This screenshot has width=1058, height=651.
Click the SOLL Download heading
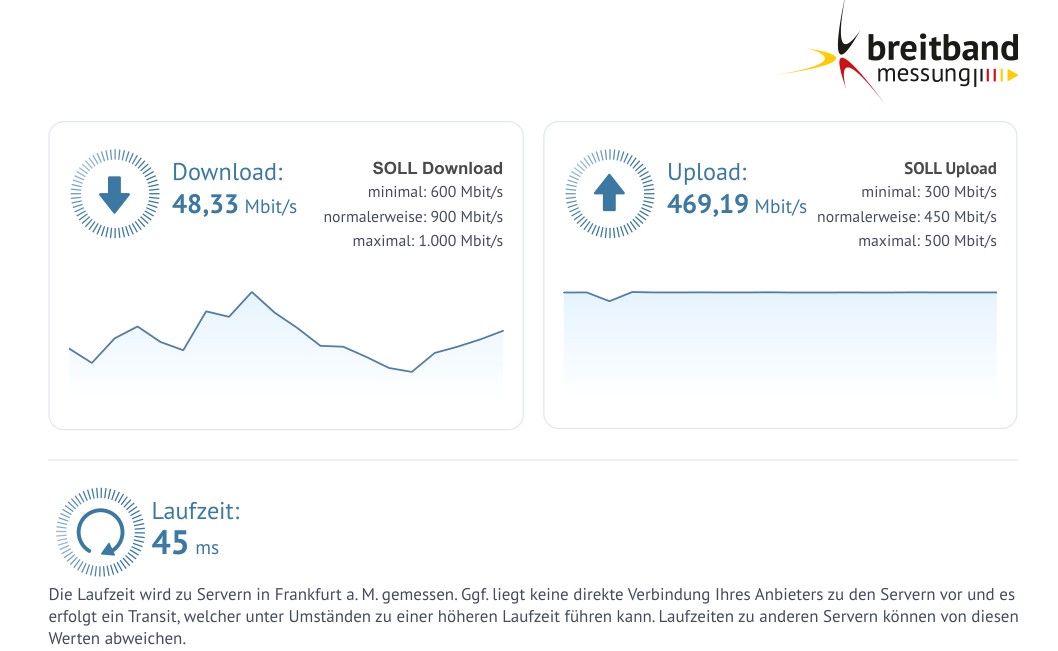point(437,168)
